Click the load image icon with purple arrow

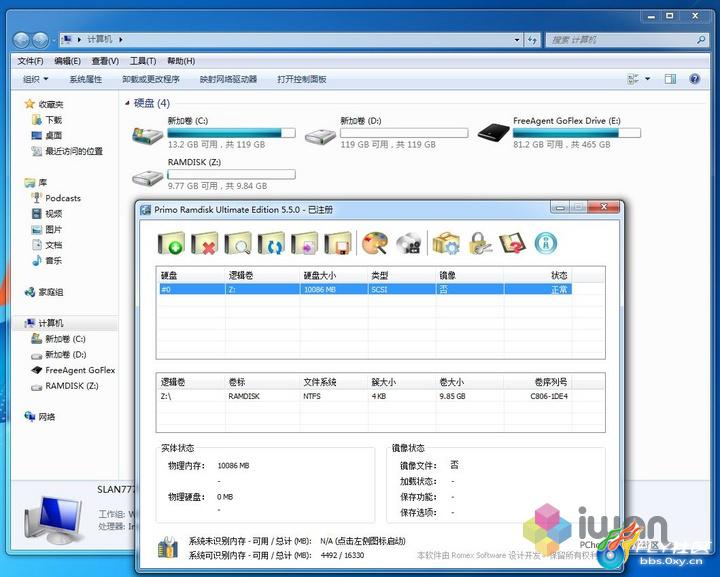click(x=304, y=243)
